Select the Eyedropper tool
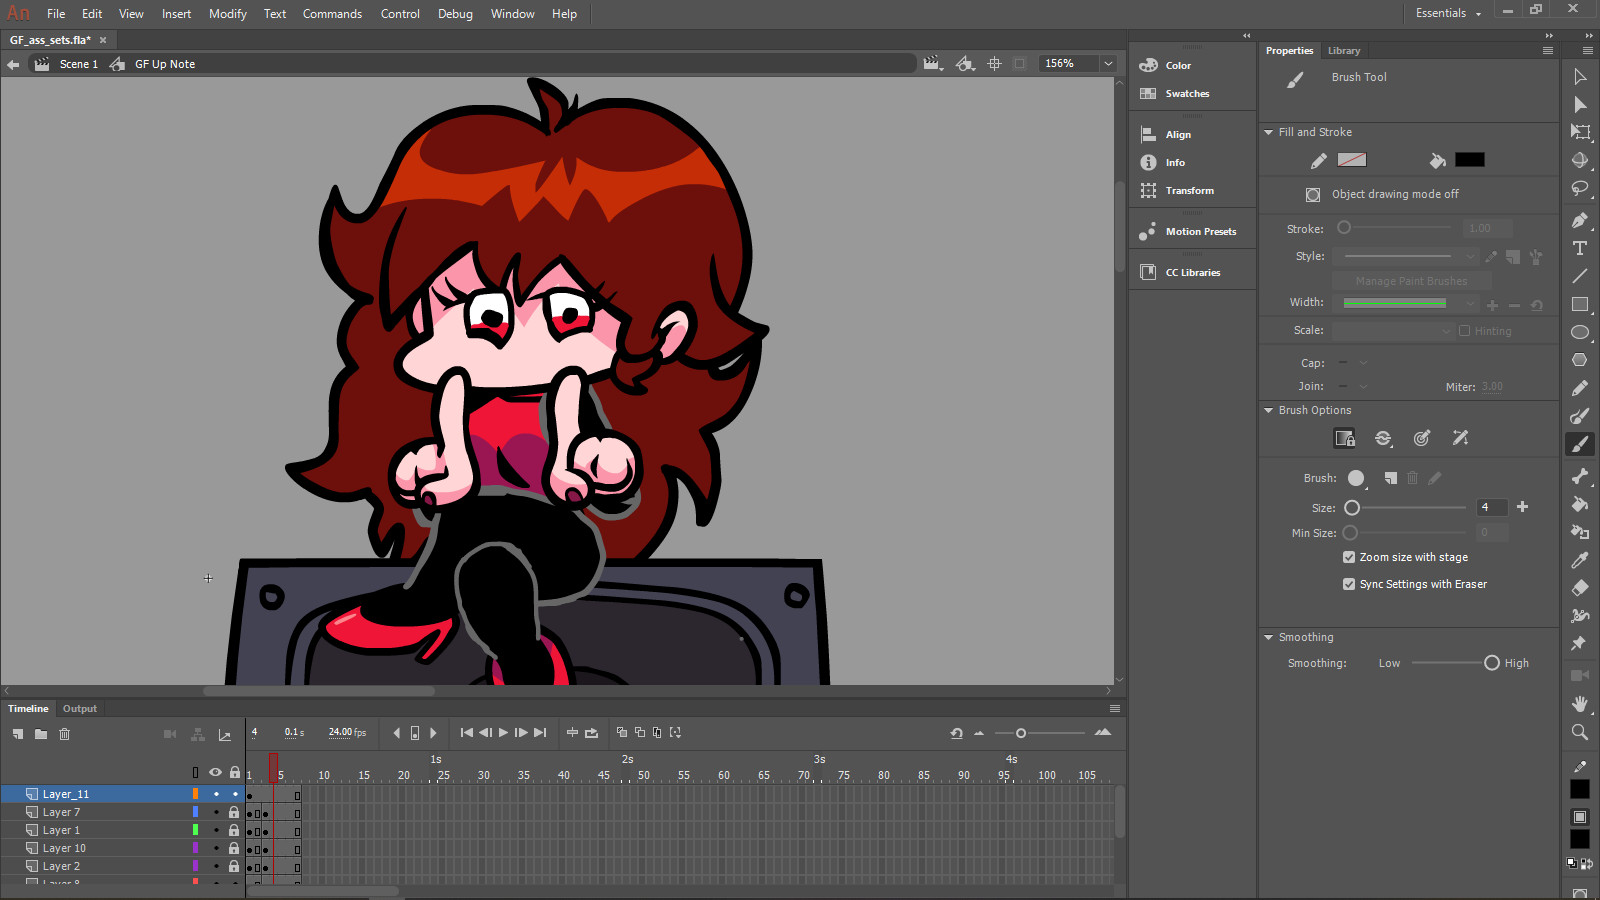The width and height of the screenshot is (1600, 900). (1580, 560)
